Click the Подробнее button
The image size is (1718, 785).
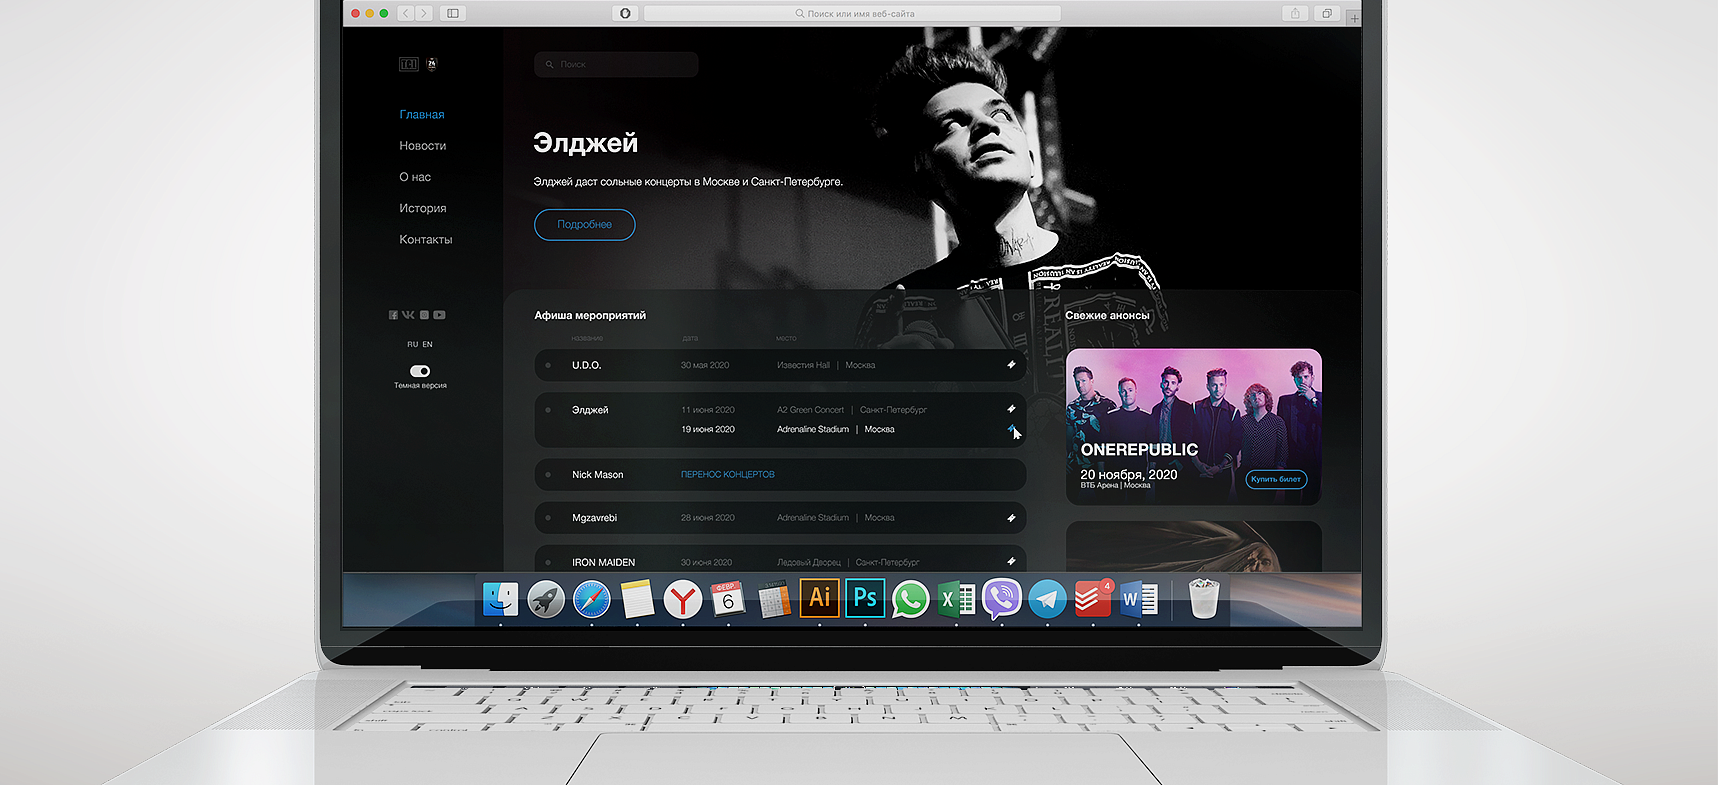[x=585, y=225]
